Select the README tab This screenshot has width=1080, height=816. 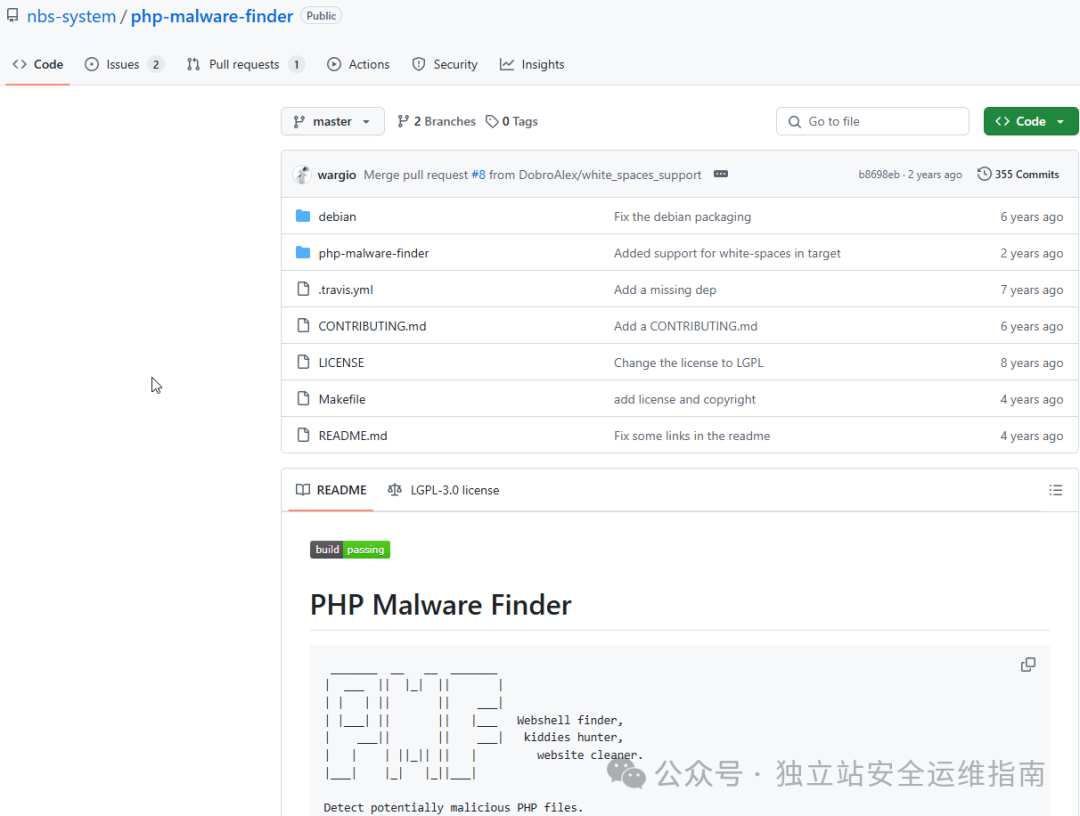tap(331, 490)
